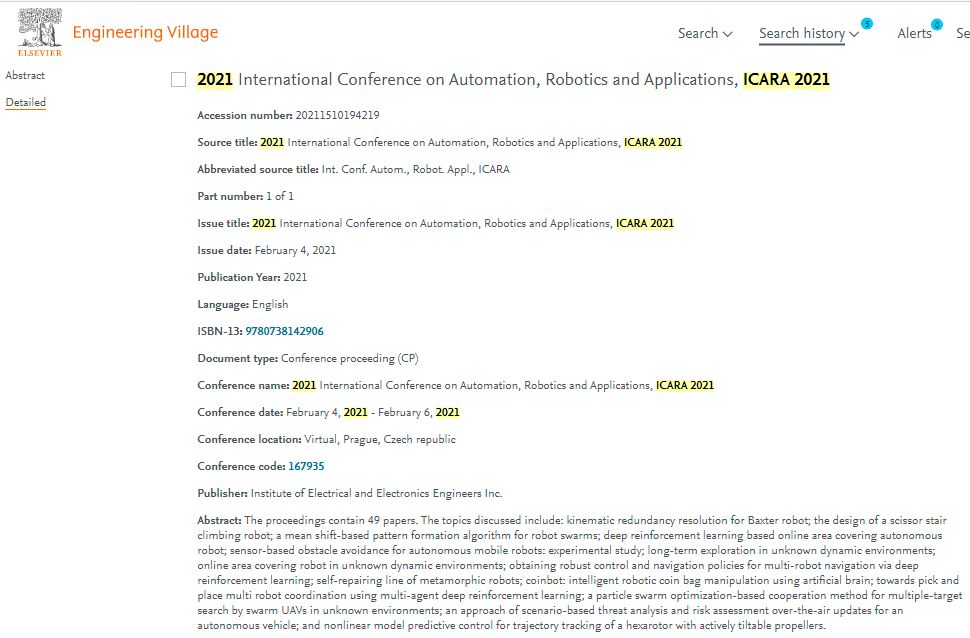
Task: Select the abbreviated source title Int. Conf. Autom., Robot. Appl., ICARA
Action: click(x=416, y=170)
